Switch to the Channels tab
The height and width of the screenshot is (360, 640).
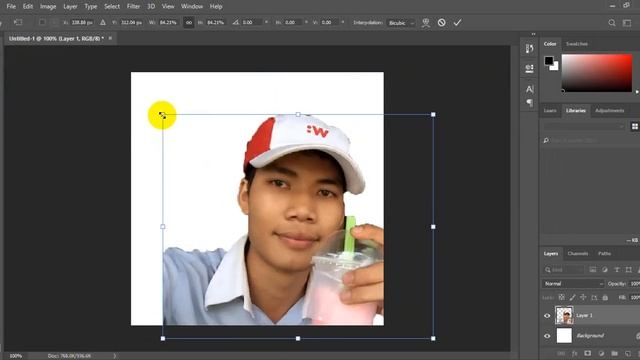click(578, 253)
